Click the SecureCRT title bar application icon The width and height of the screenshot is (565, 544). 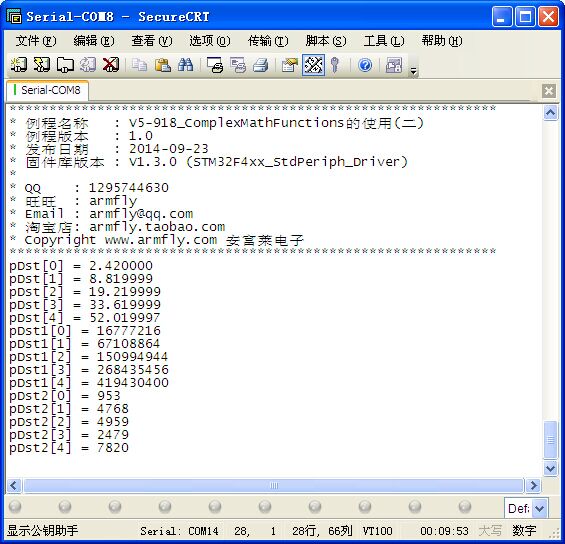[14, 16]
